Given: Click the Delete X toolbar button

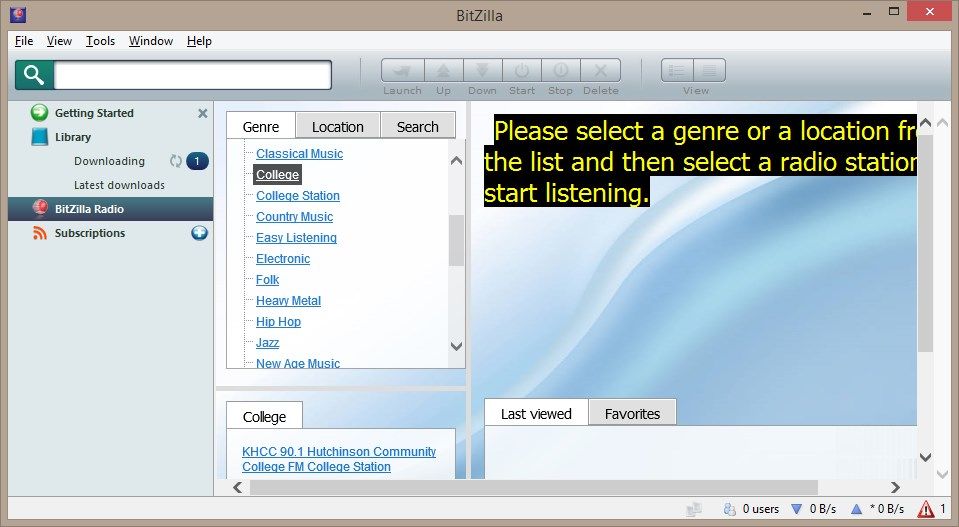Looking at the screenshot, I should pyautogui.click(x=601, y=70).
